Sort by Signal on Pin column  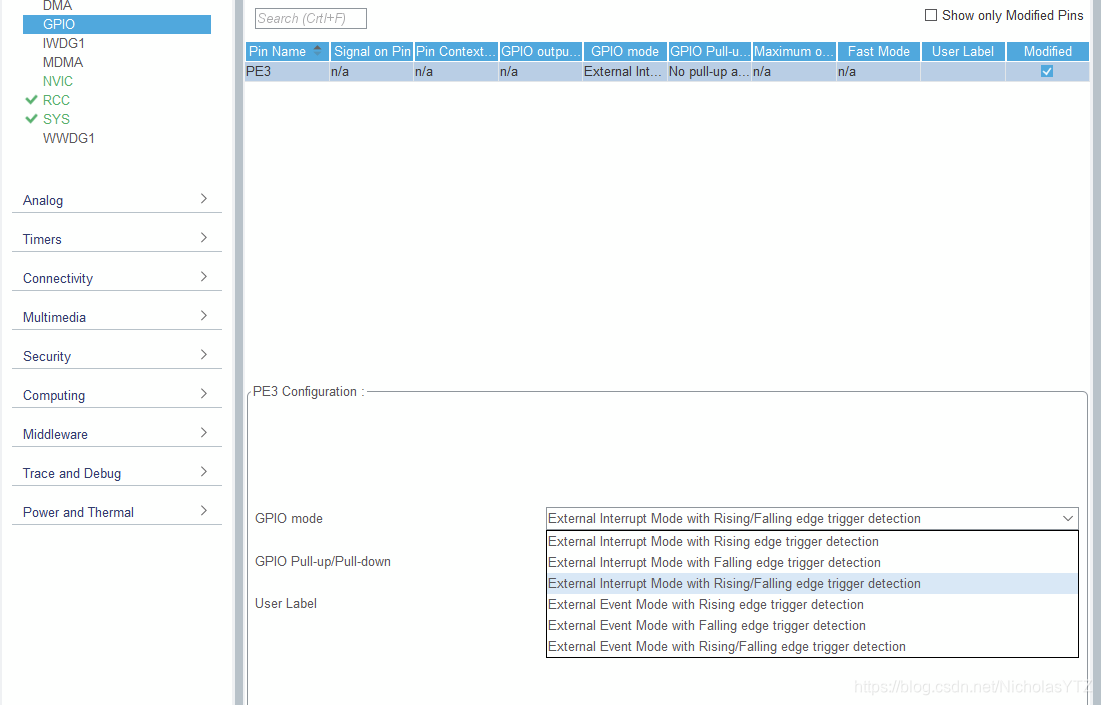372,51
